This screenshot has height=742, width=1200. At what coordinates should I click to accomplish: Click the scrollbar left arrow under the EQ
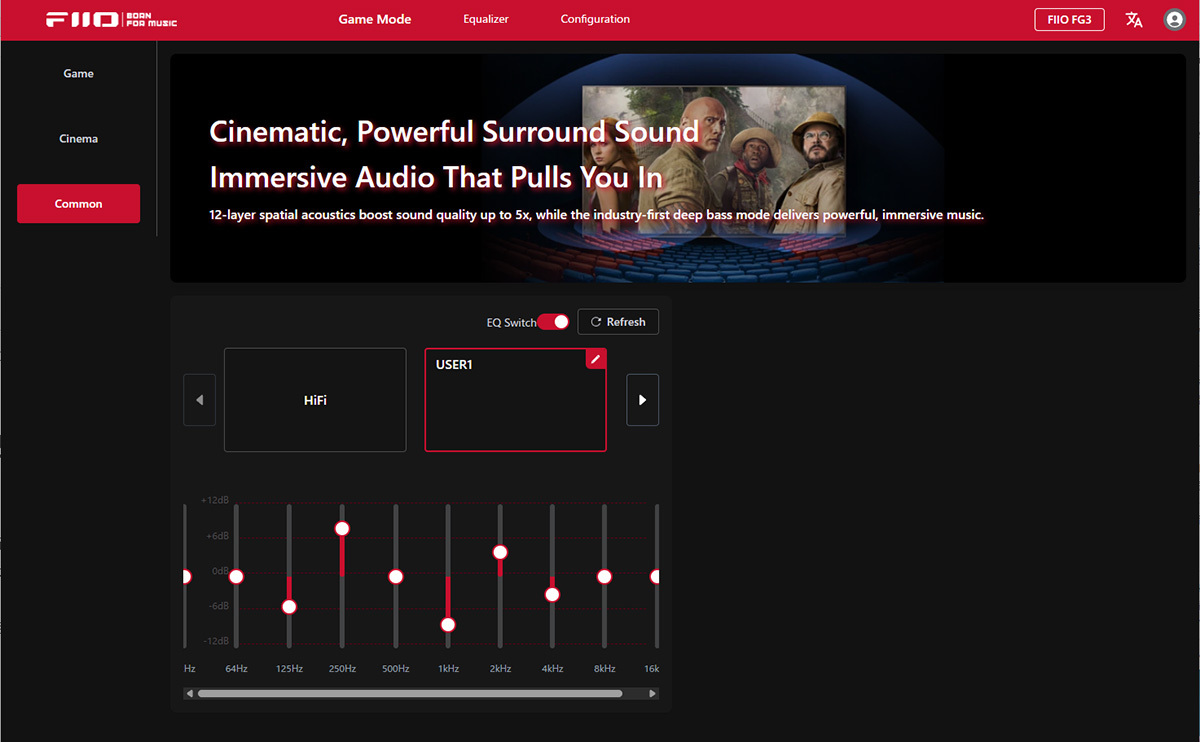click(190, 692)
